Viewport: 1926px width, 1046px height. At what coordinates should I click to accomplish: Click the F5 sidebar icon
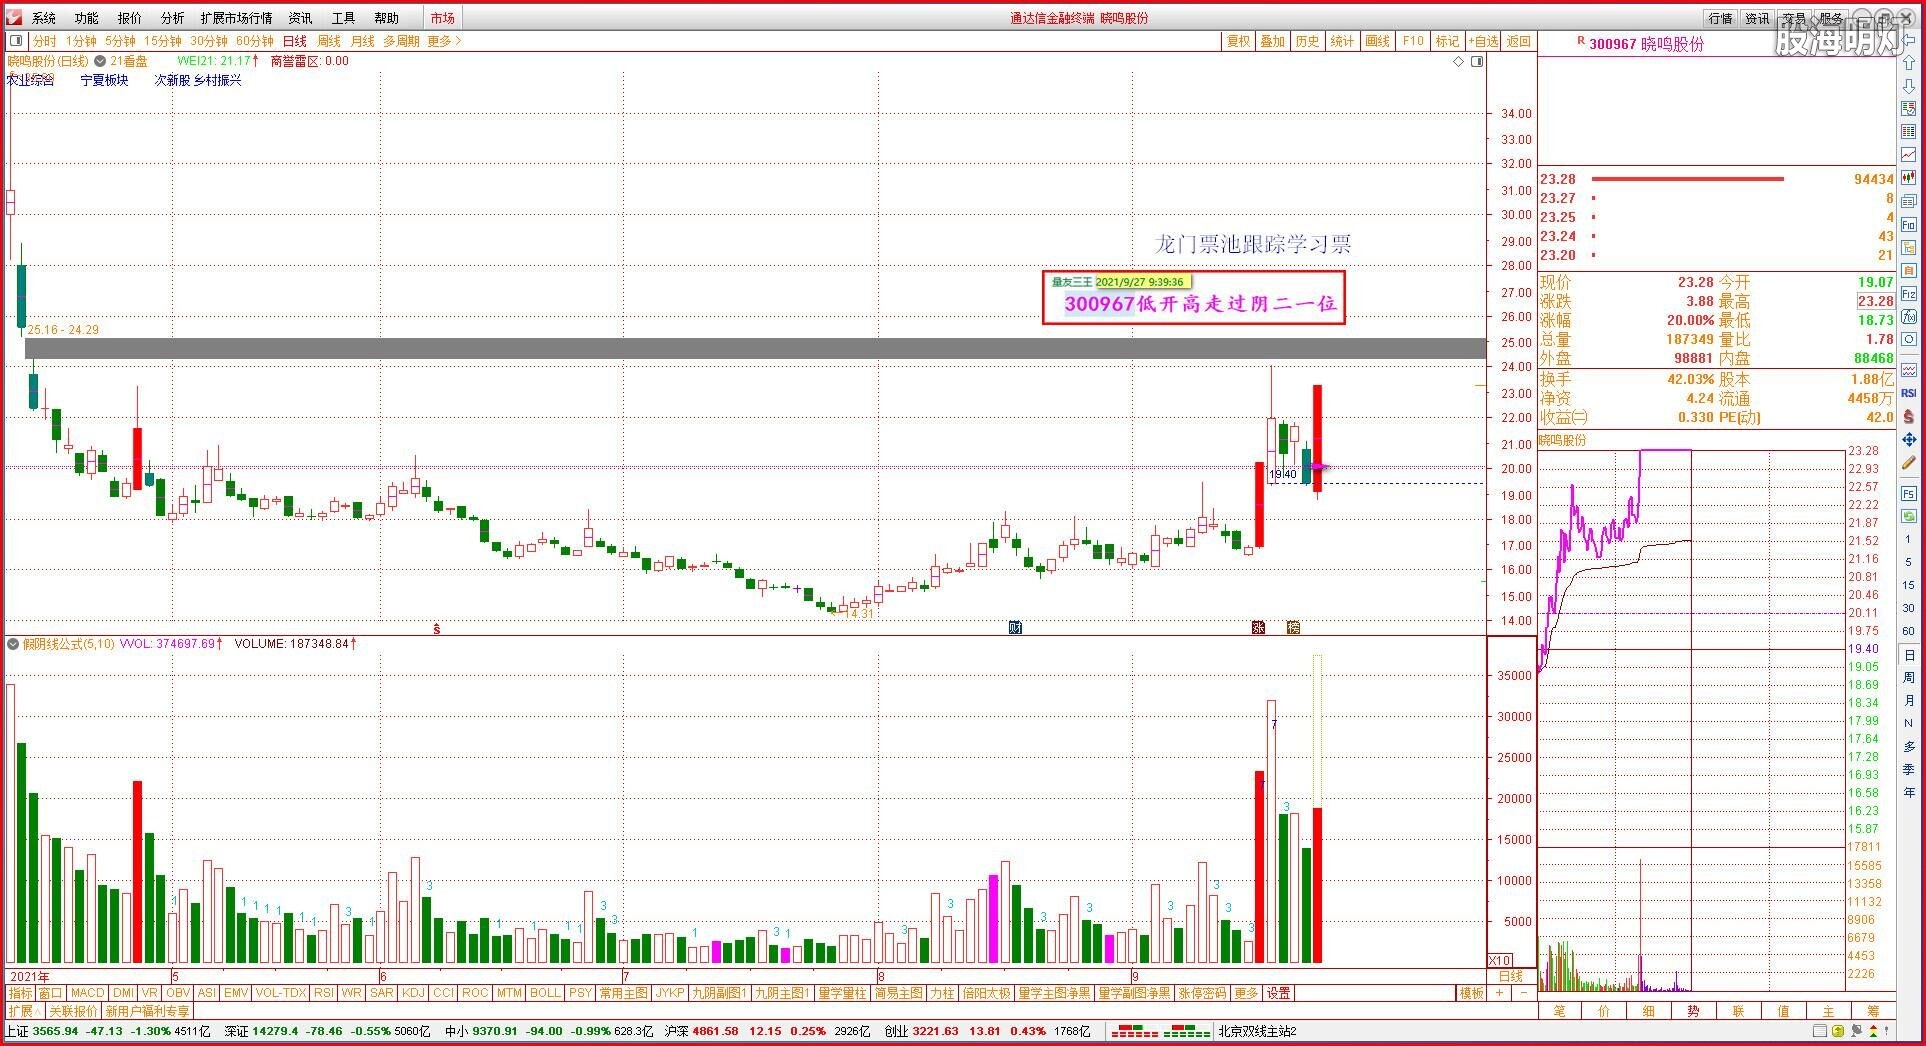[1909, 493]
